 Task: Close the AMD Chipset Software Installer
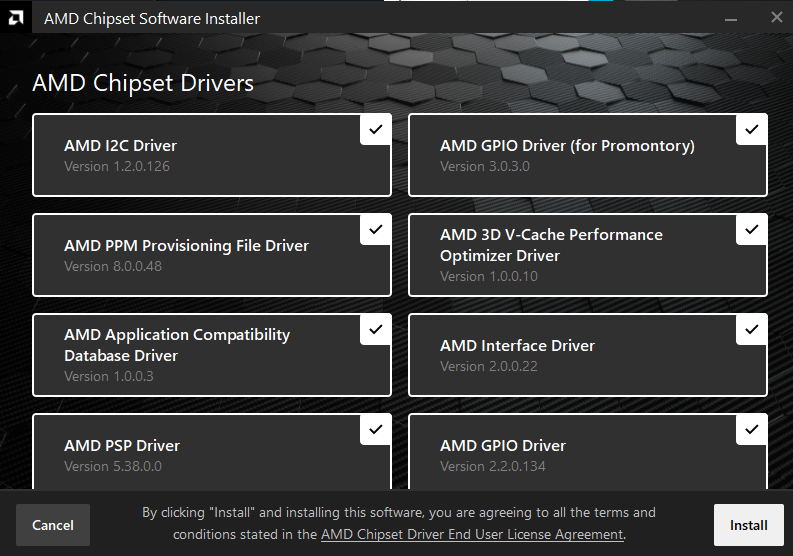(x=777, y=18)
